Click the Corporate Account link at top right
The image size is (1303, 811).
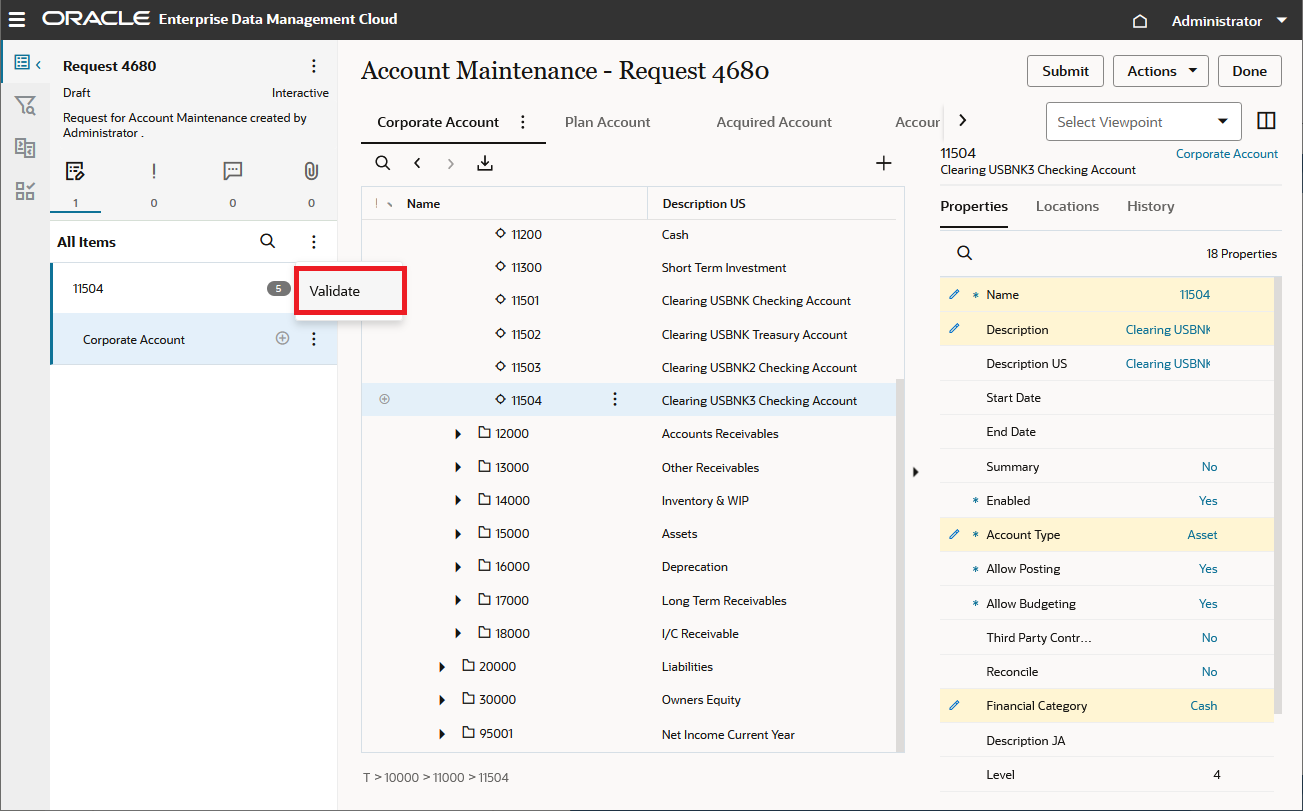[1226, 154]
